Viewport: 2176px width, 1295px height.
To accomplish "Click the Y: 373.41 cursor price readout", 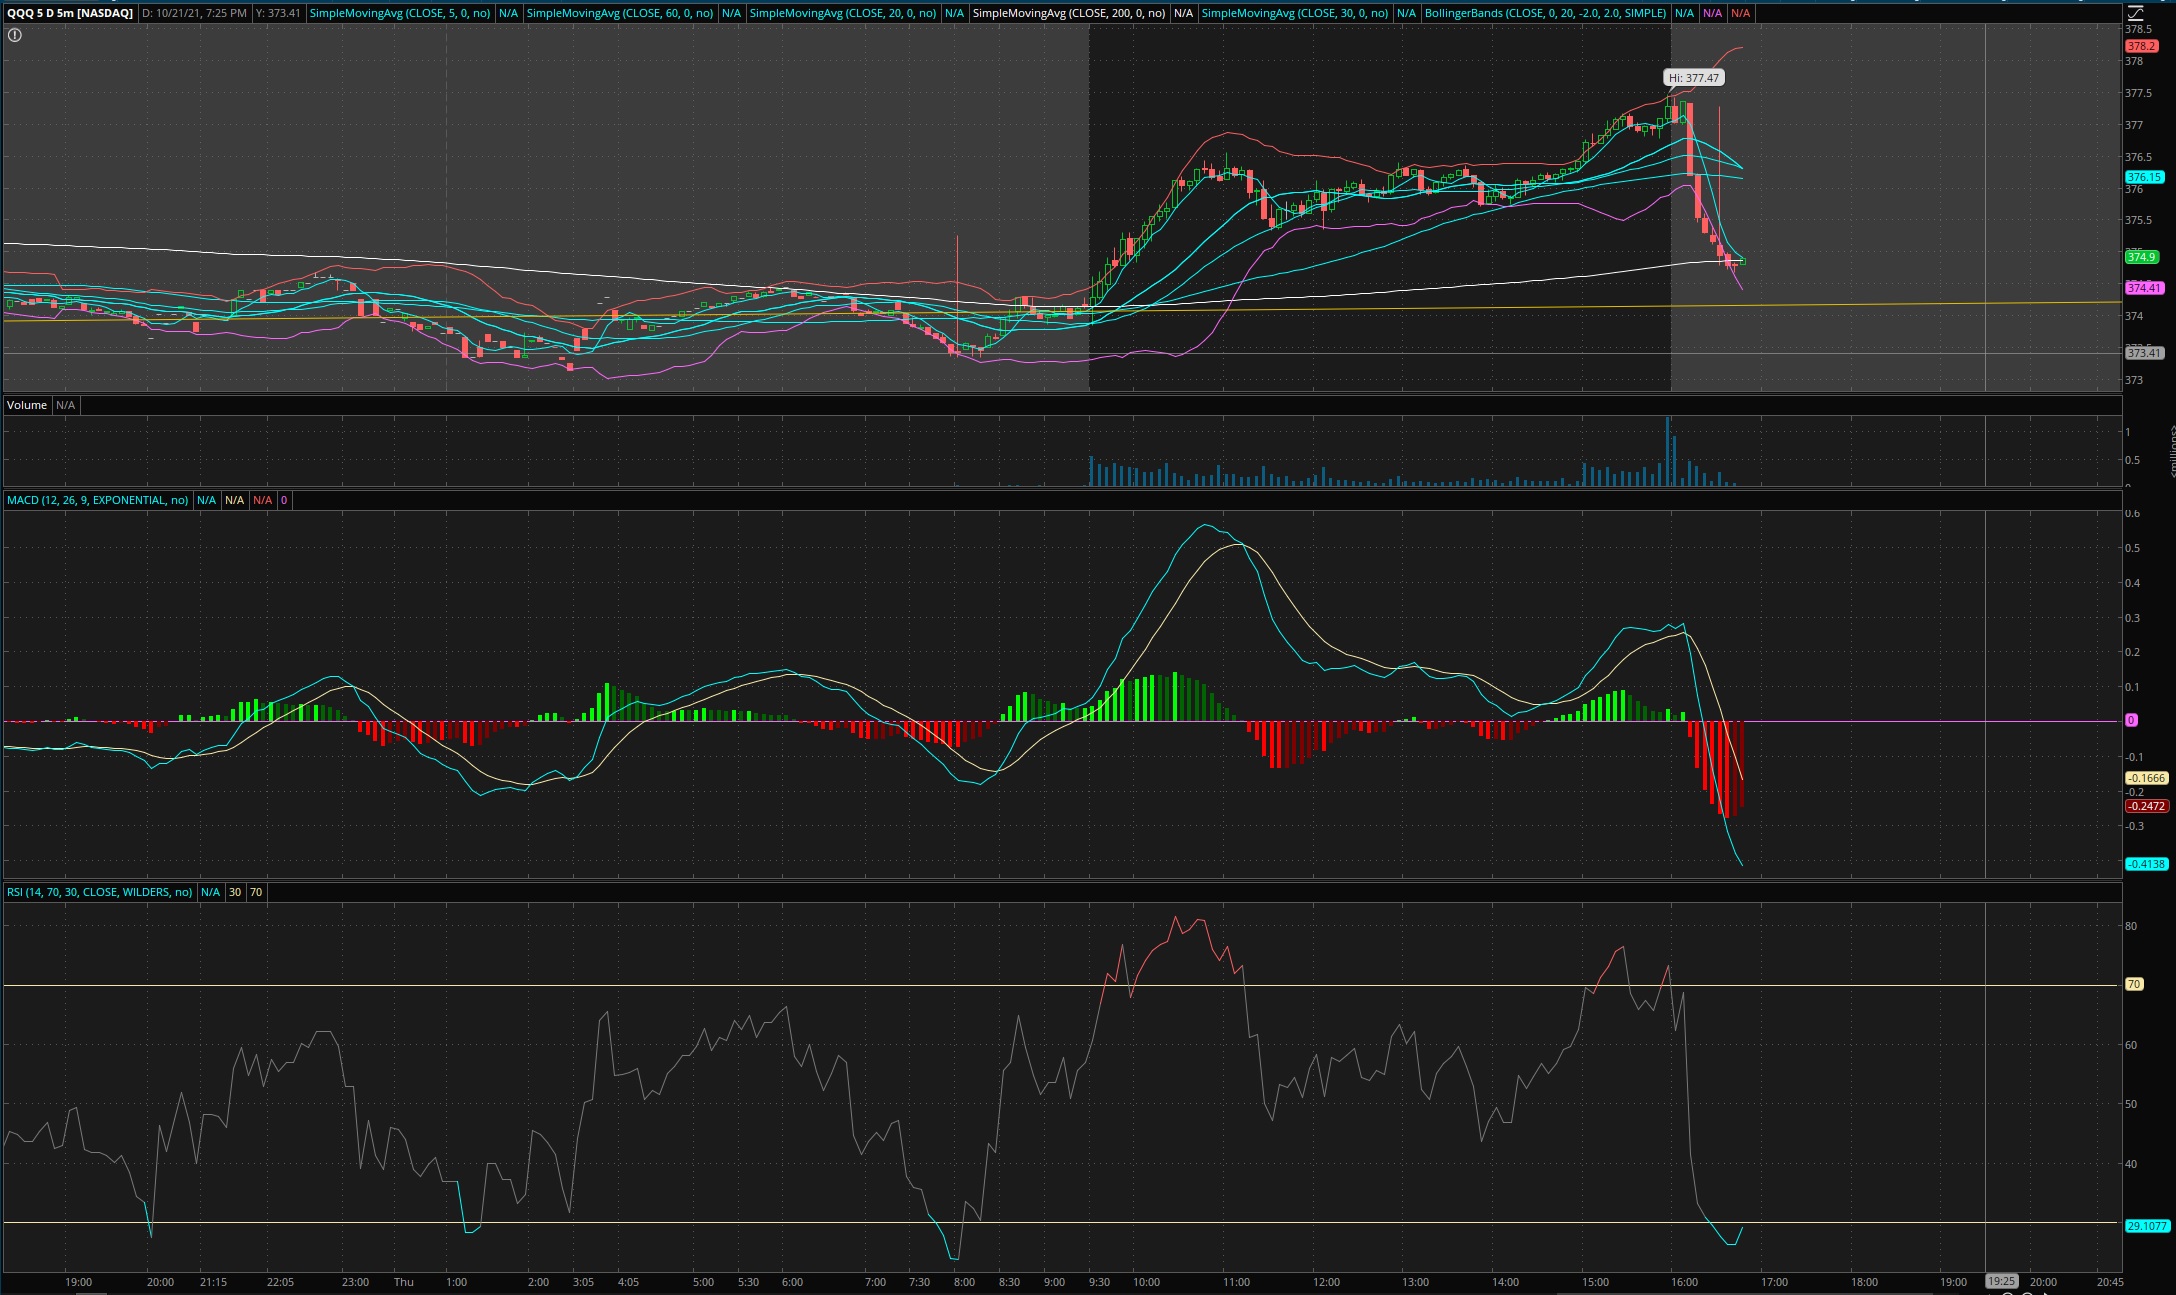I will click(278, 13).
